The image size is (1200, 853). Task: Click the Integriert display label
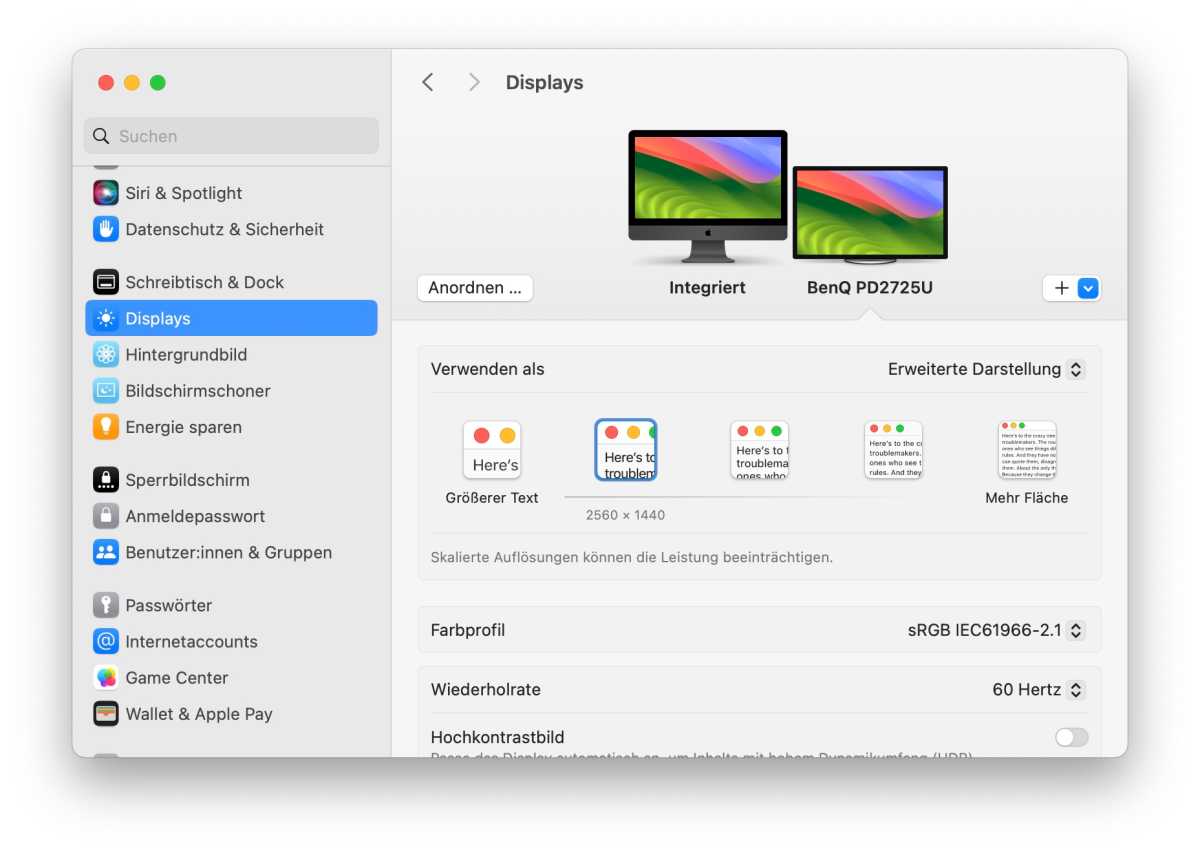pos(707,288)
